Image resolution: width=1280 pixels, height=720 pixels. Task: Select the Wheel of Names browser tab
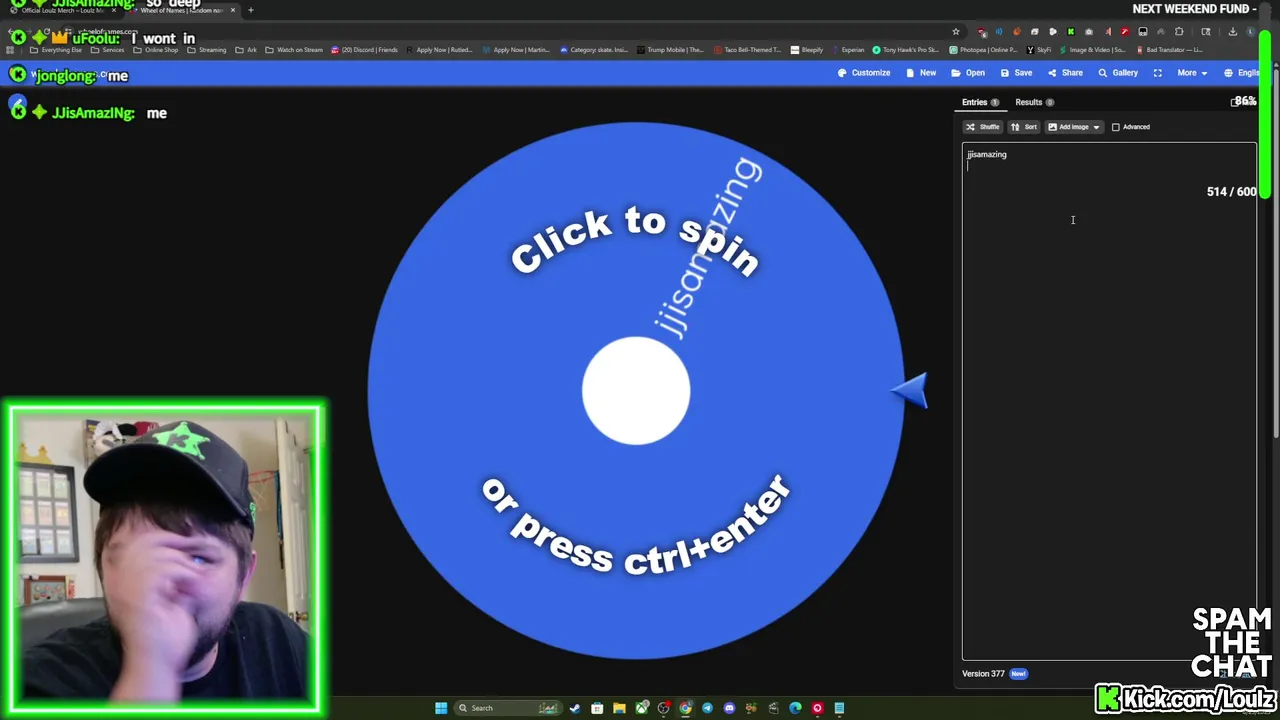coord(182,10)
